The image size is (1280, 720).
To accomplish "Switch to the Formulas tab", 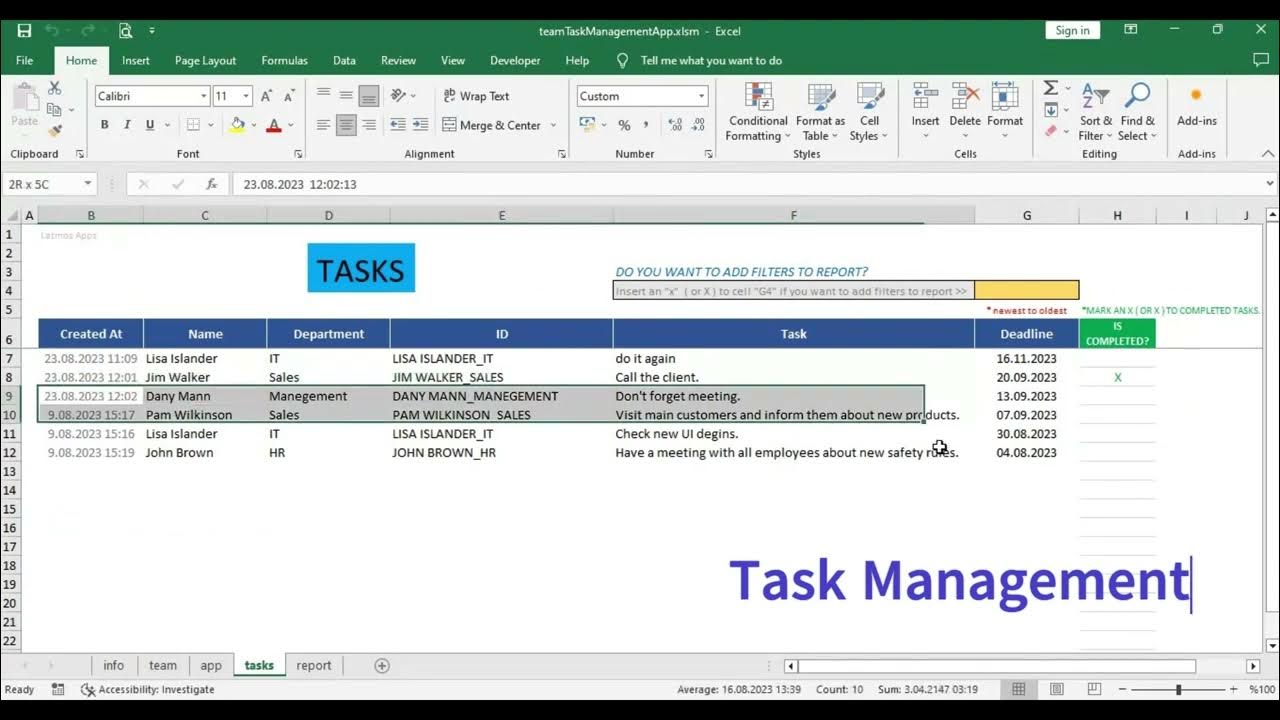I will coord(285,60).
